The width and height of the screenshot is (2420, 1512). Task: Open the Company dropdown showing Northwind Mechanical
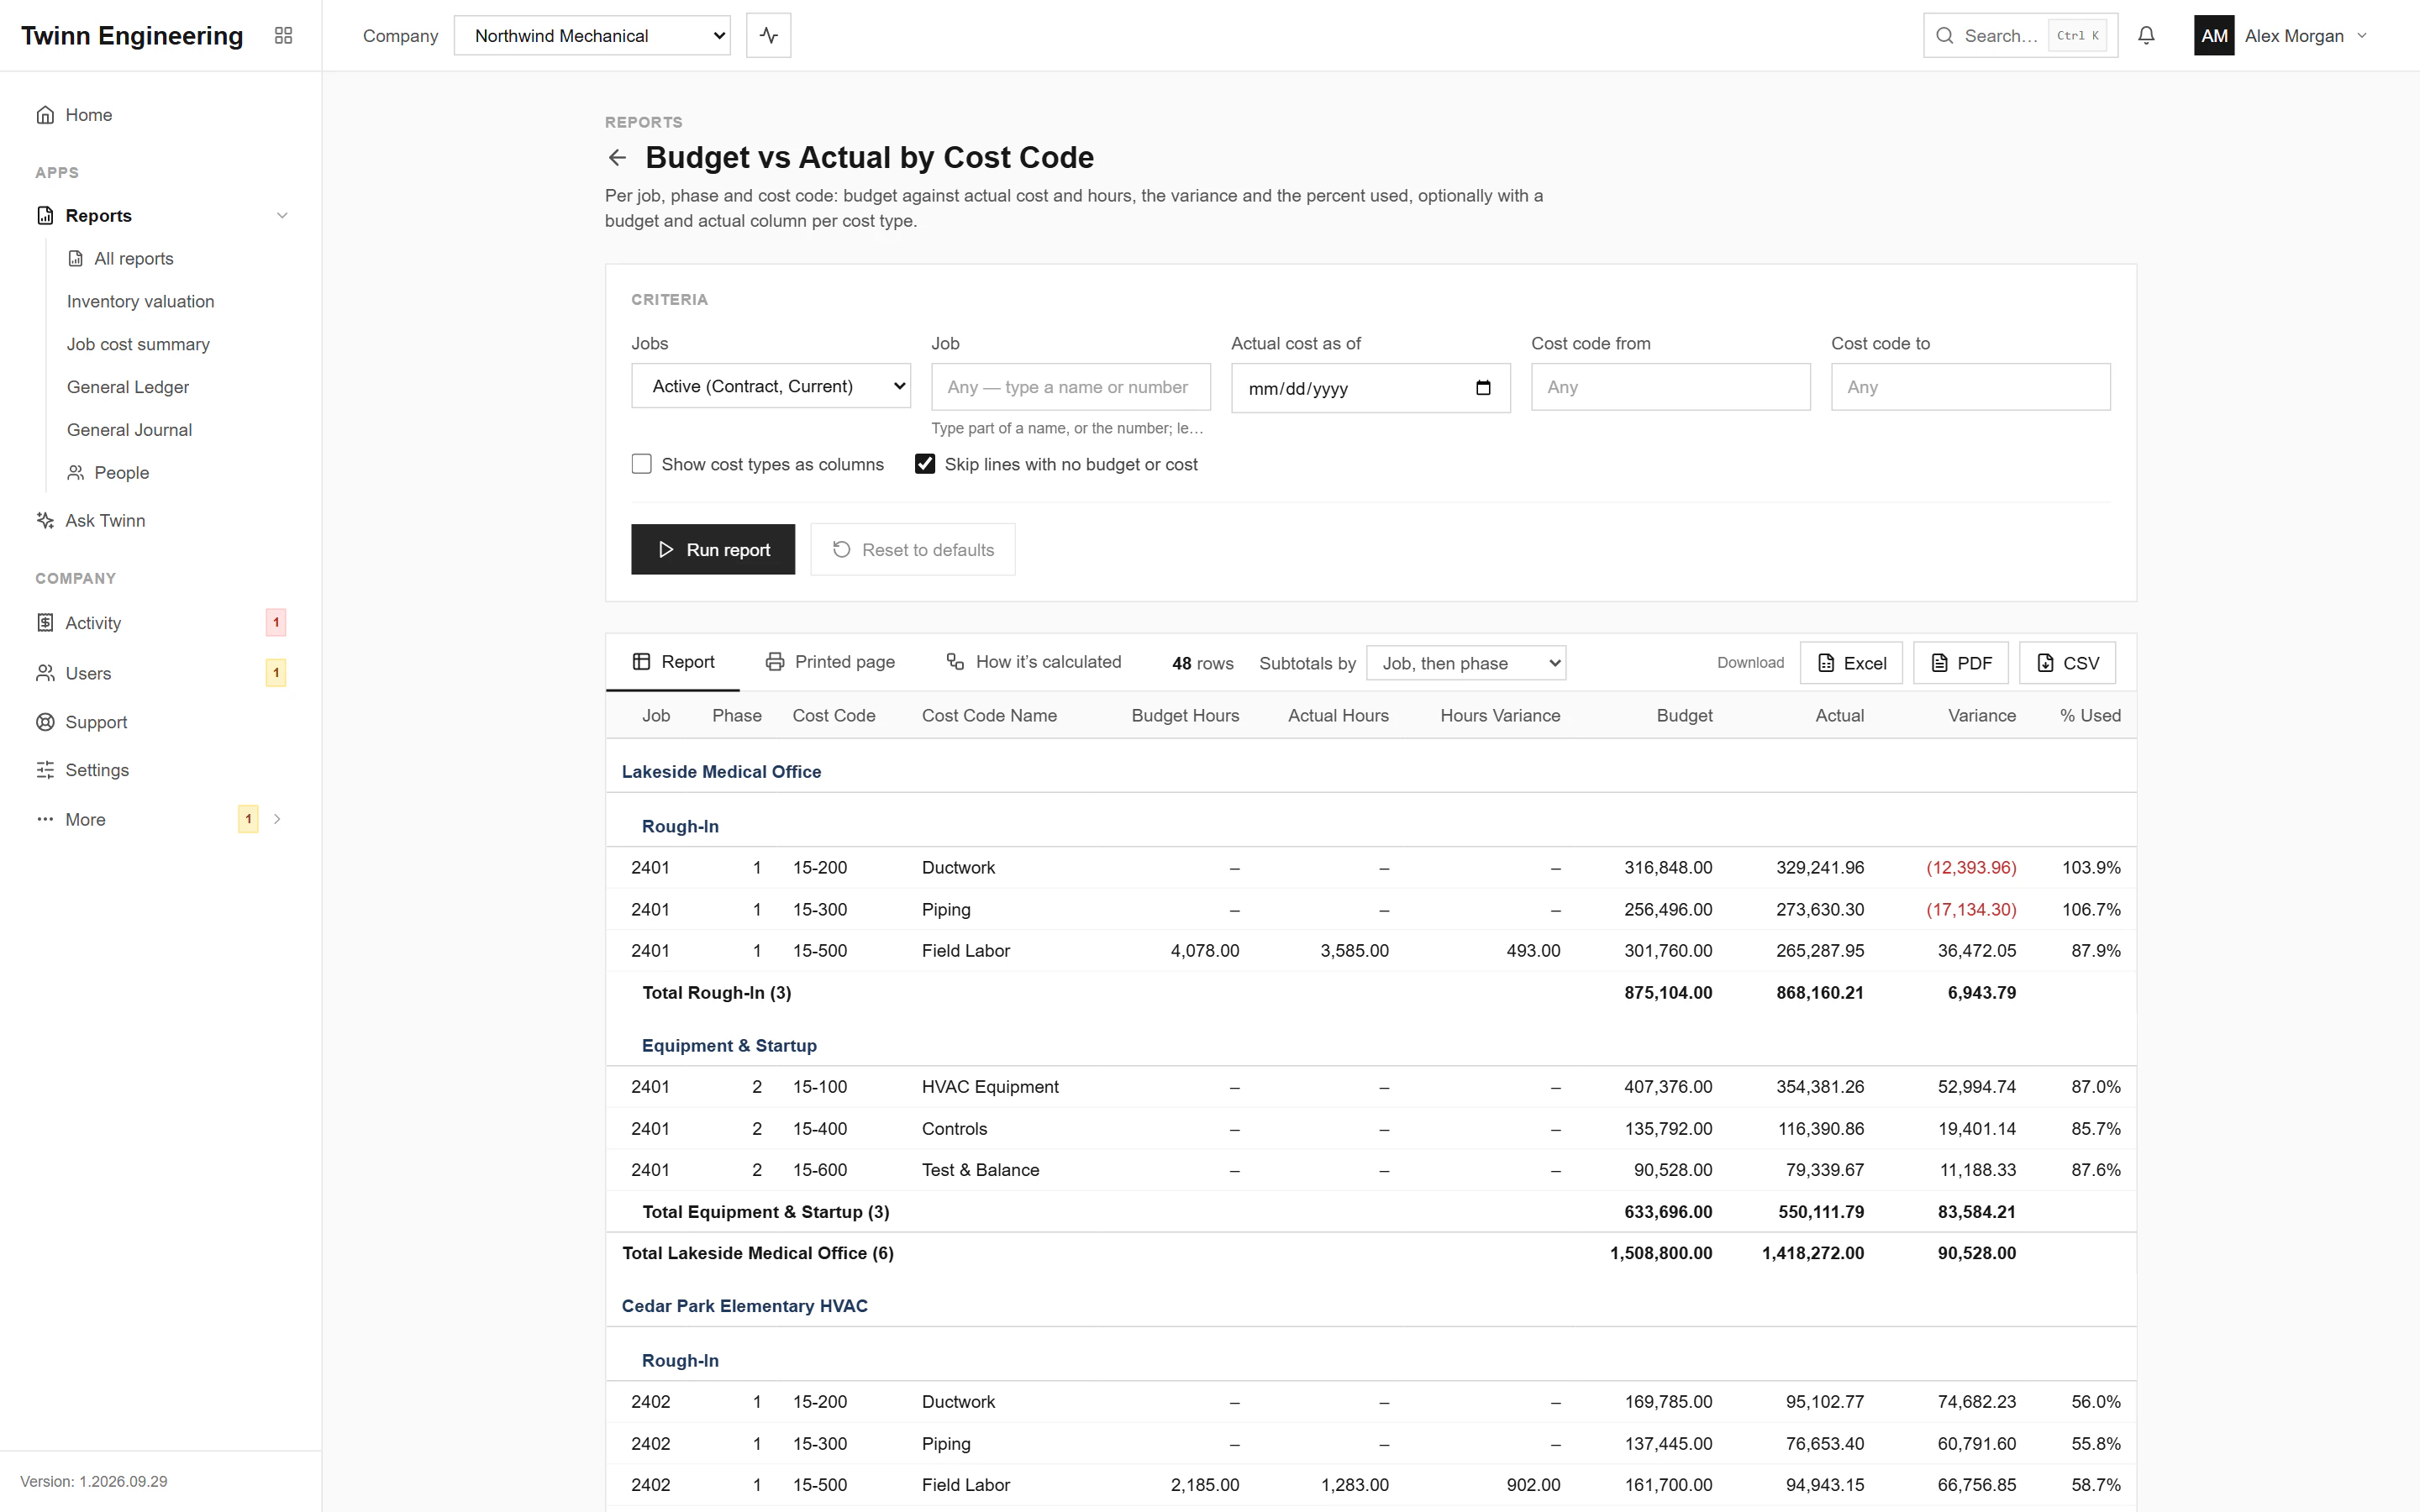[x=592, y=36]
